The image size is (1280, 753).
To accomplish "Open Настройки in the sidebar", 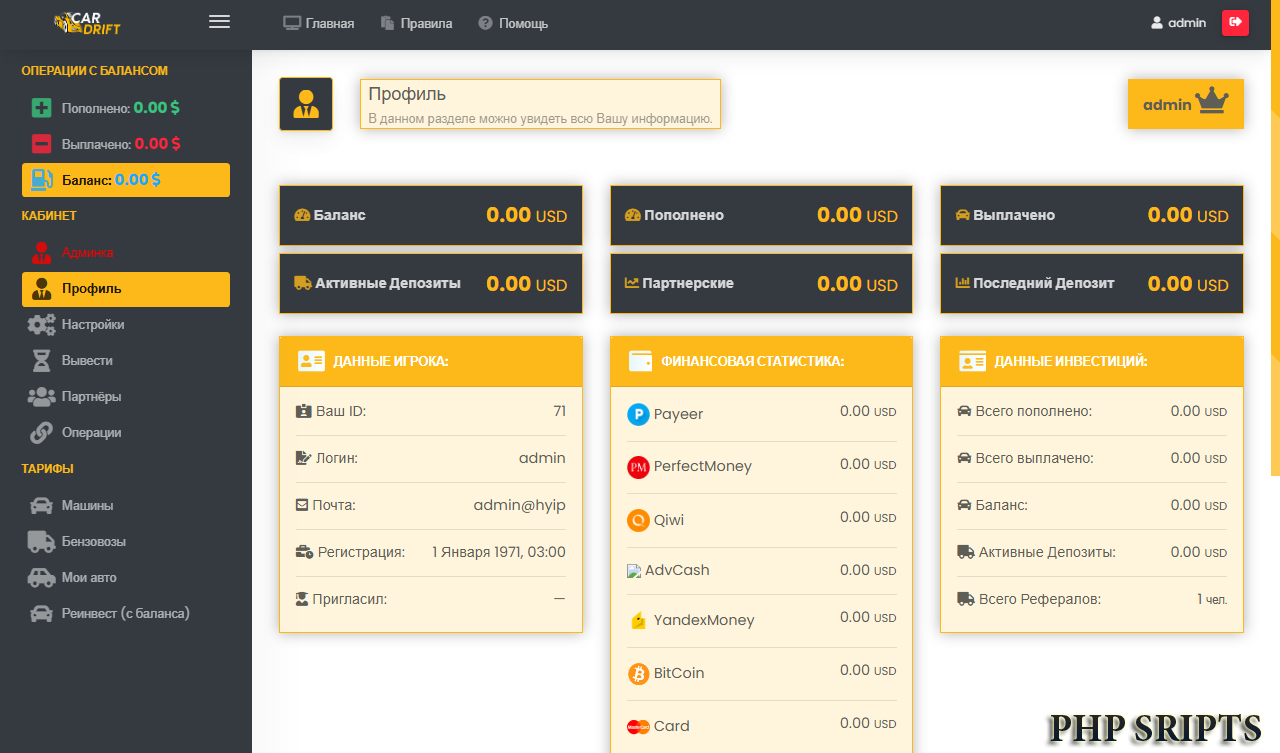I will coord(92,325).
